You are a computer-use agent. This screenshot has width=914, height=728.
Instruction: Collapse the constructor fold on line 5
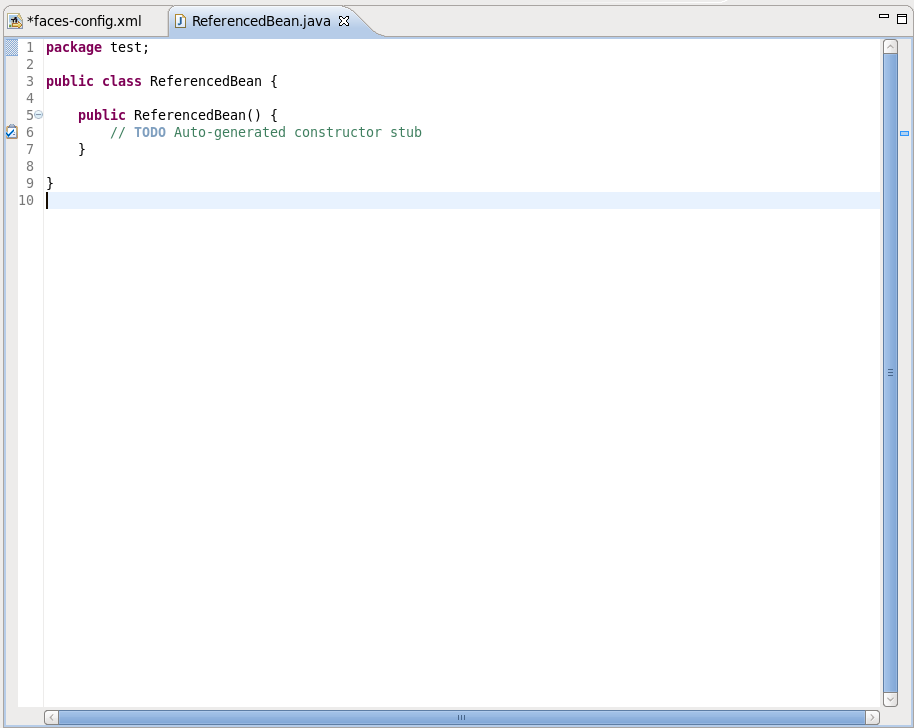click(38, 114)
